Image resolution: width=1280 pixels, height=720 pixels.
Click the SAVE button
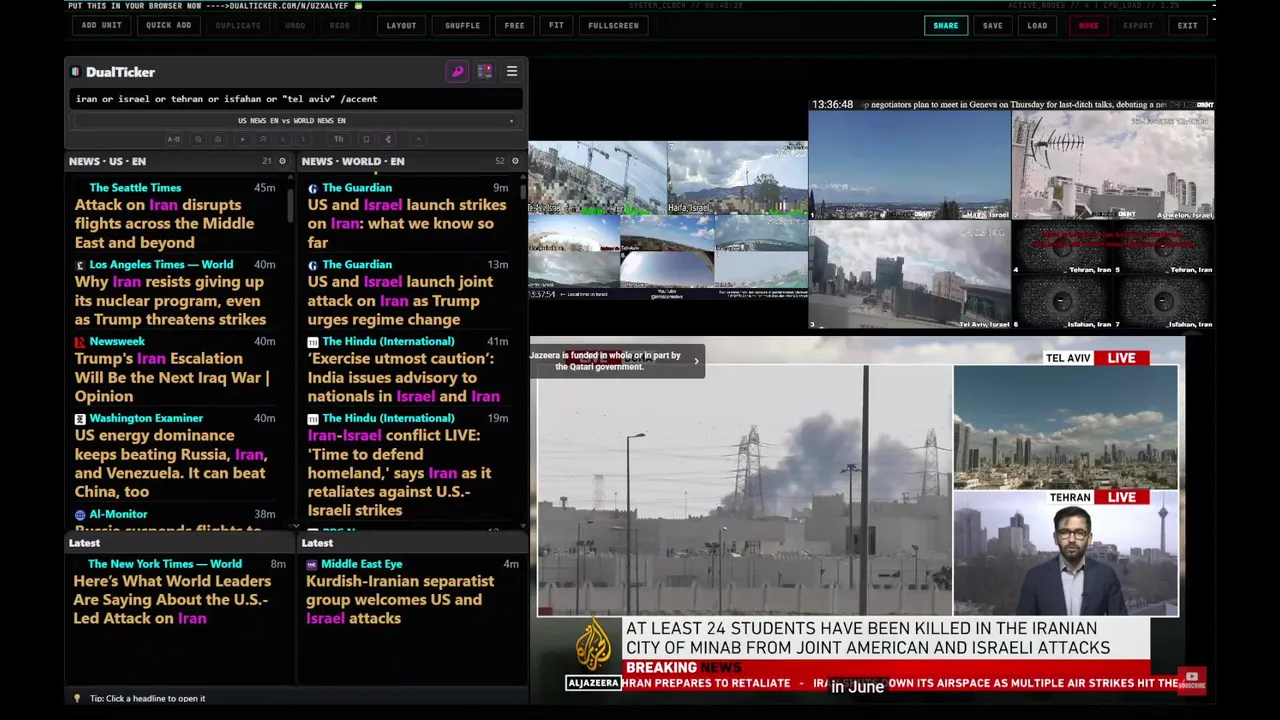[x=992, y=25]
